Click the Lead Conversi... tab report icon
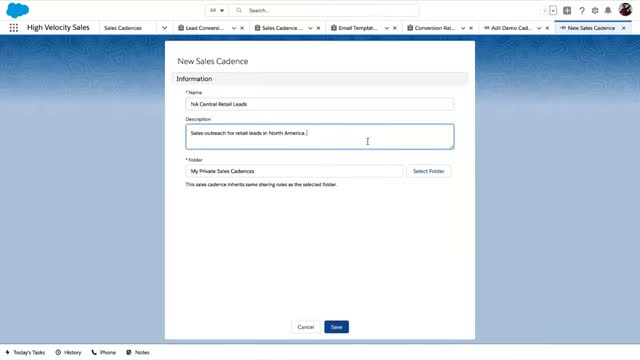 click(x=181, y=28)
